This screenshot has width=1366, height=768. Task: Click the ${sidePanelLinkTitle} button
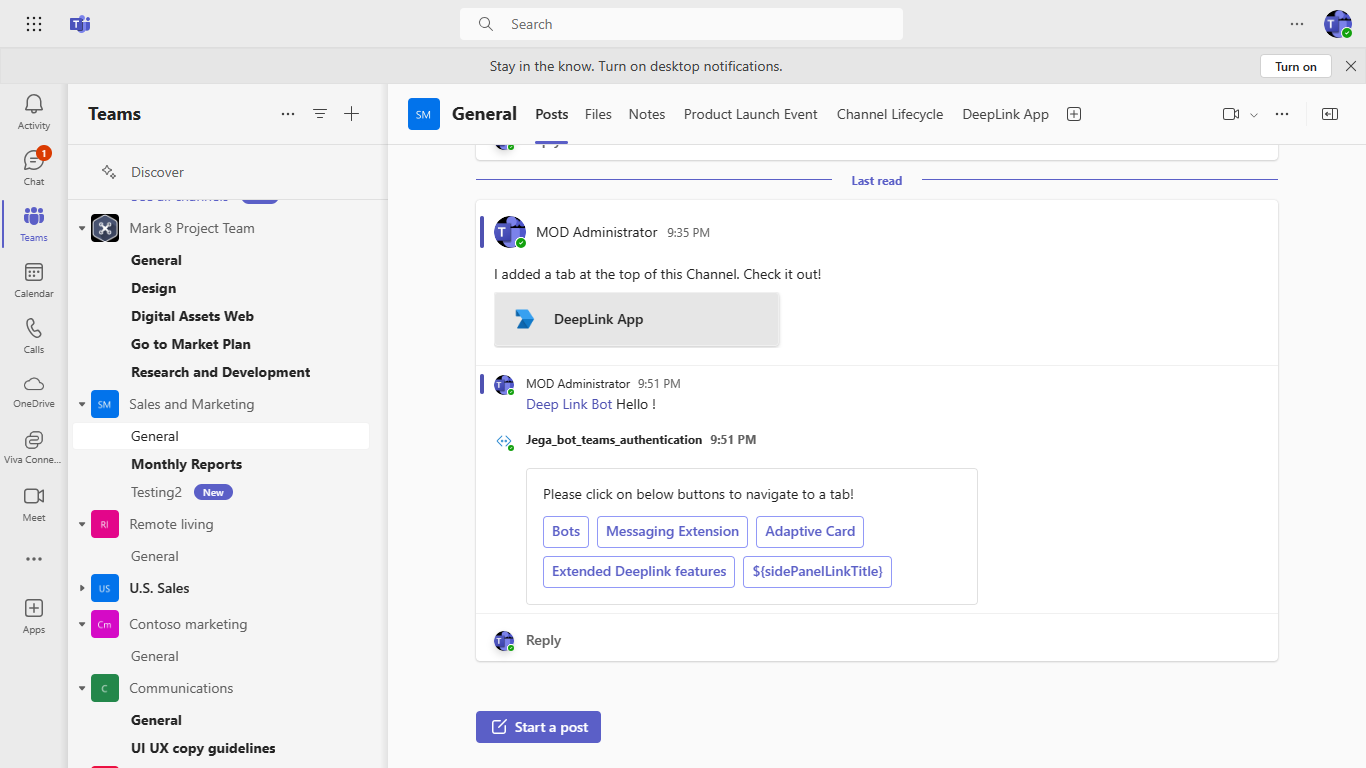pyautogui.click(x=817, y=571)
